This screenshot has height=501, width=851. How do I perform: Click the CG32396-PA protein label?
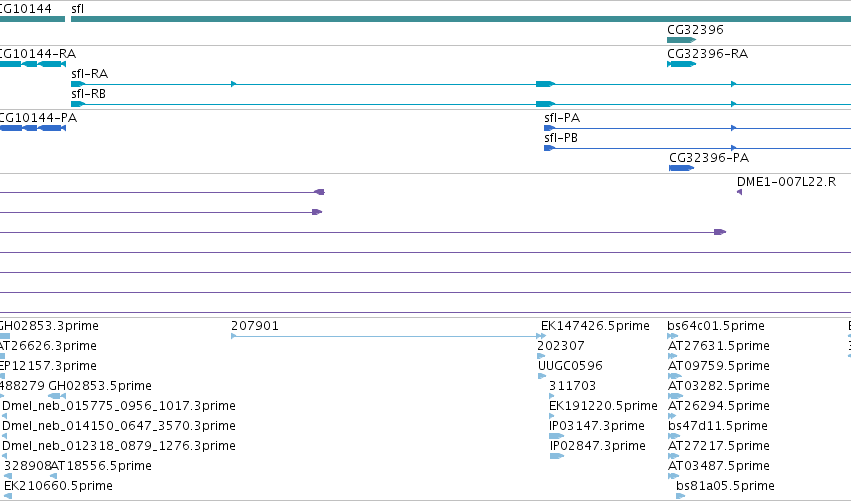[x=709, y=158]
